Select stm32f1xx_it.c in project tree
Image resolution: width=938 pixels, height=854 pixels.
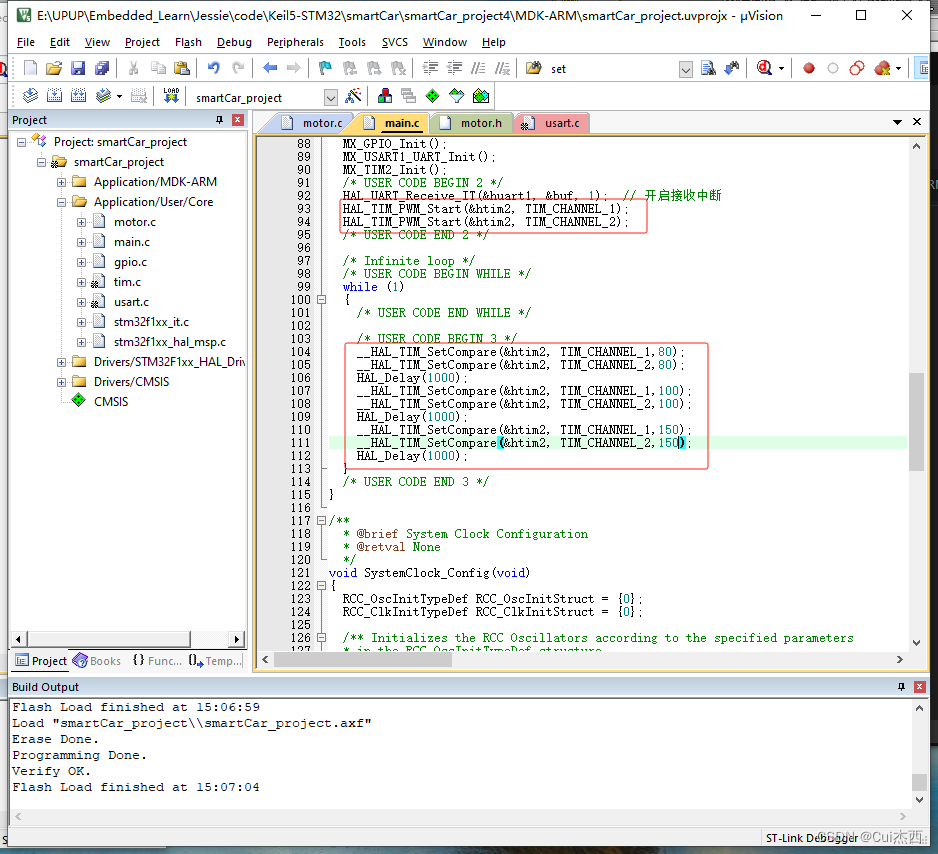[x=151, y=322]
